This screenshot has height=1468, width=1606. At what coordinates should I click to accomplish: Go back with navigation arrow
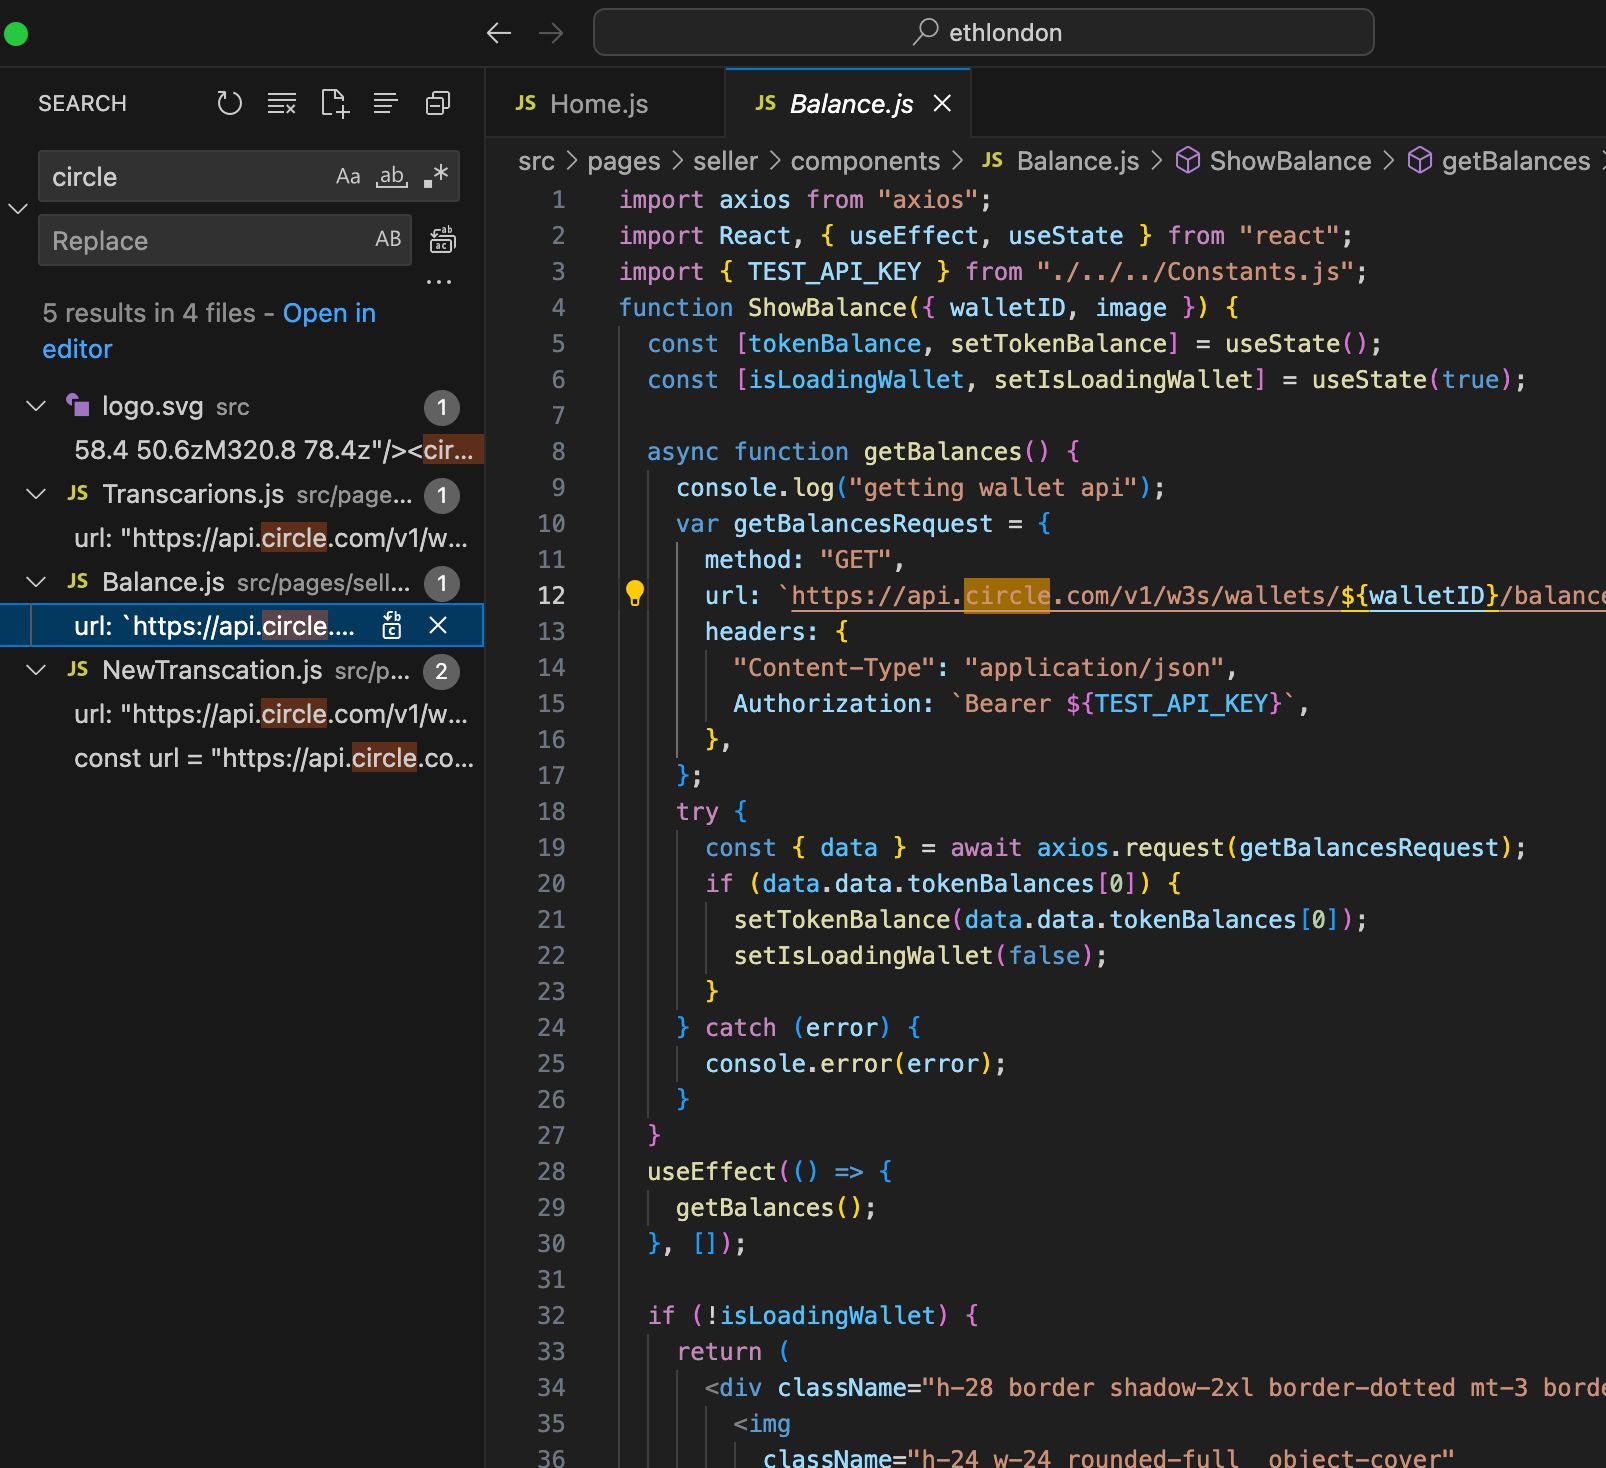[499, 33]
